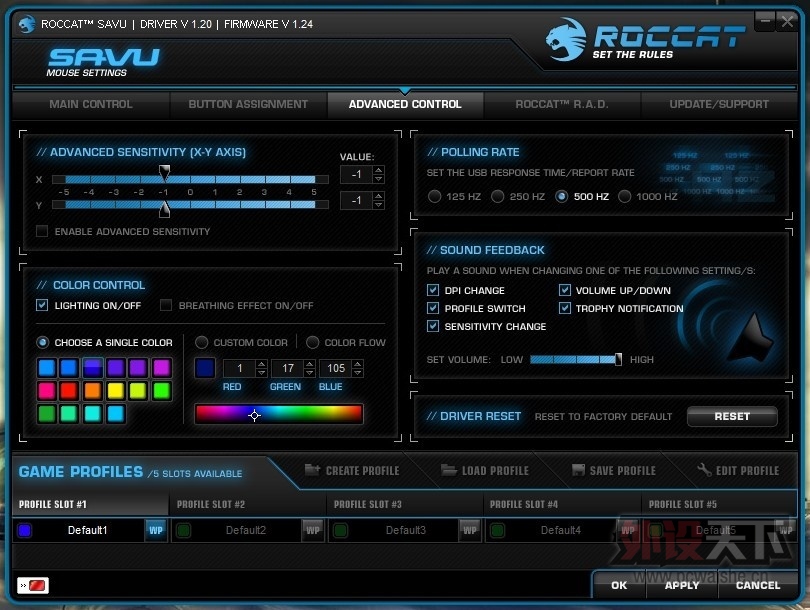Click the WP icon for Default1 profile
This screenshot has width=810, height=610.
pos(155,530)
